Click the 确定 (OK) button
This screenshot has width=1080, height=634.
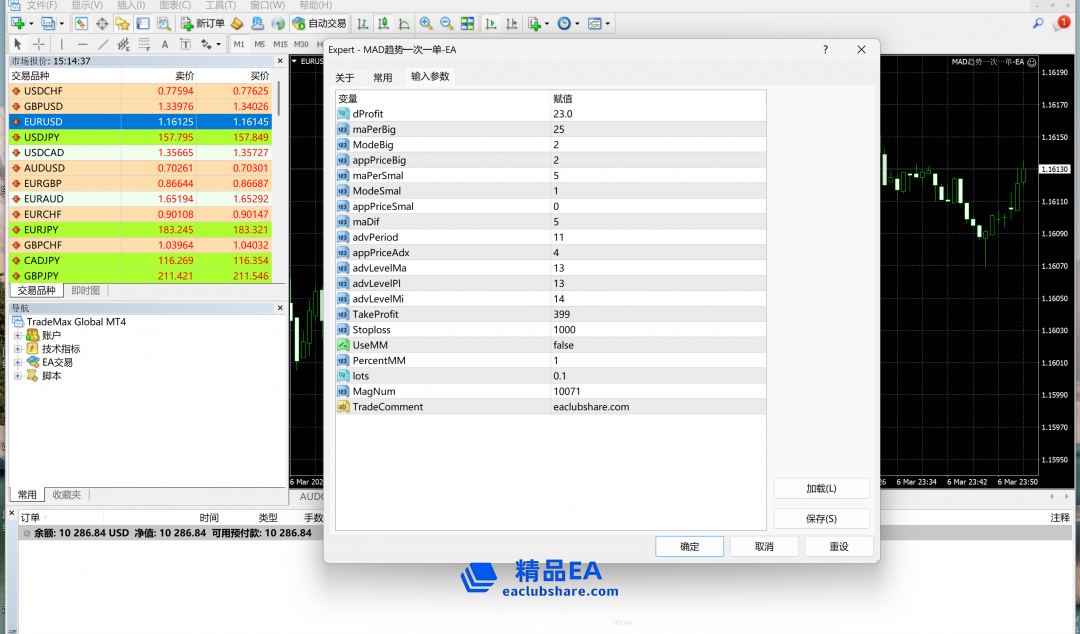[689, 546]
